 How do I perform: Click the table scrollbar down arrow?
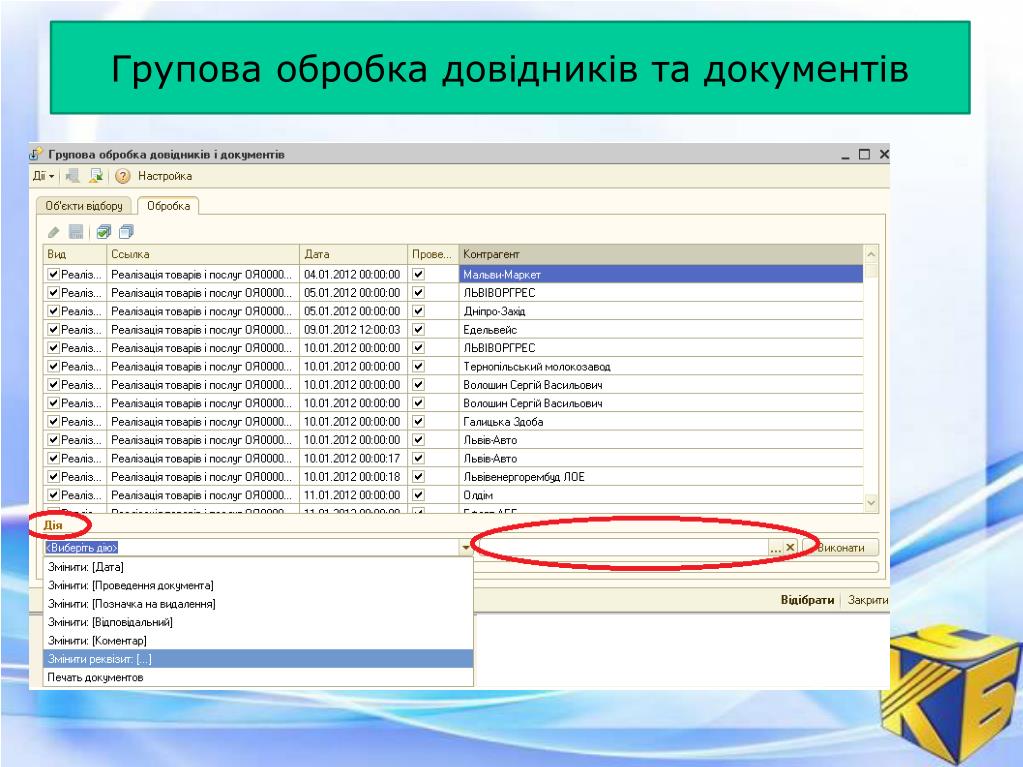point(871,502)
